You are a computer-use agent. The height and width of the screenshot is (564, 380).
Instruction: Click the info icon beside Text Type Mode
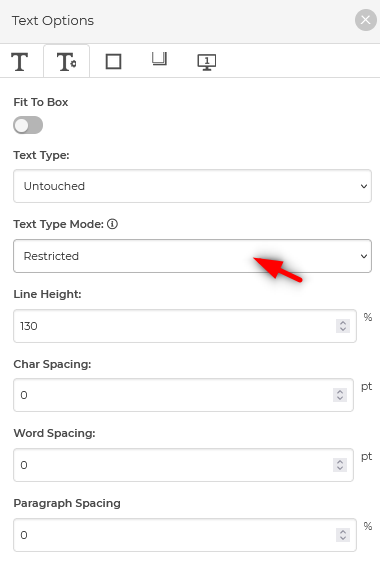(x=112, y=224)
